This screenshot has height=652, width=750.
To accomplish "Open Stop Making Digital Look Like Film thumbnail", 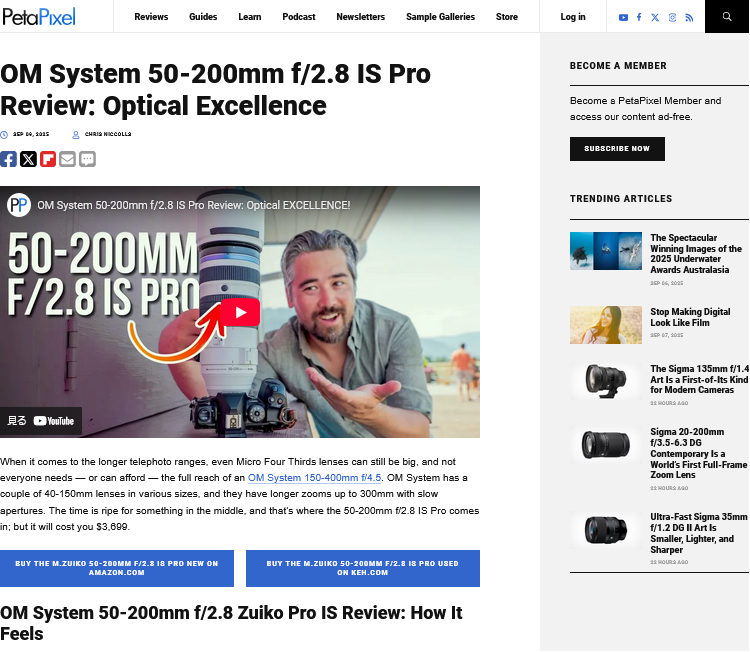I will pos(606,325).
